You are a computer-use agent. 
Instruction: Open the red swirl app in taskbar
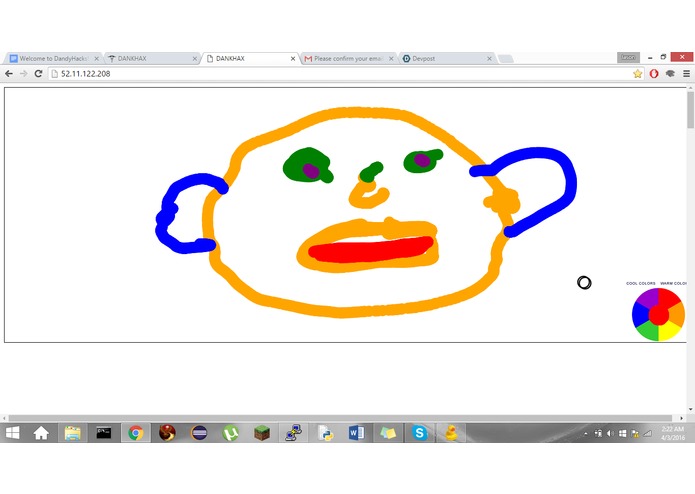pyautogui.click(x=167, y=433)
